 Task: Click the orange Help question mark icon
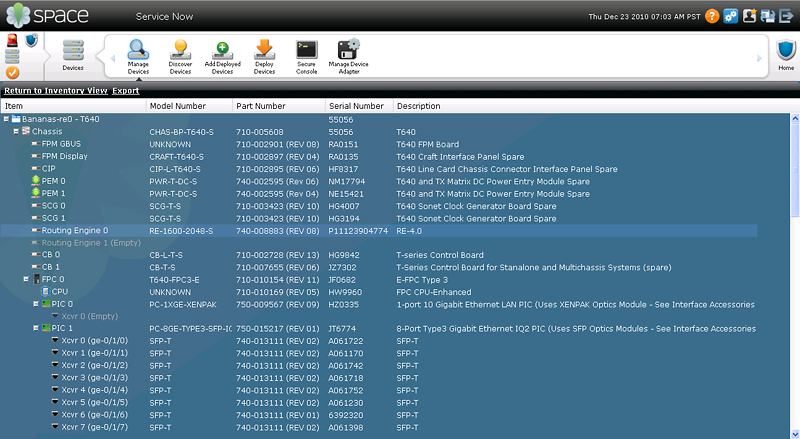tap(712, 16)
